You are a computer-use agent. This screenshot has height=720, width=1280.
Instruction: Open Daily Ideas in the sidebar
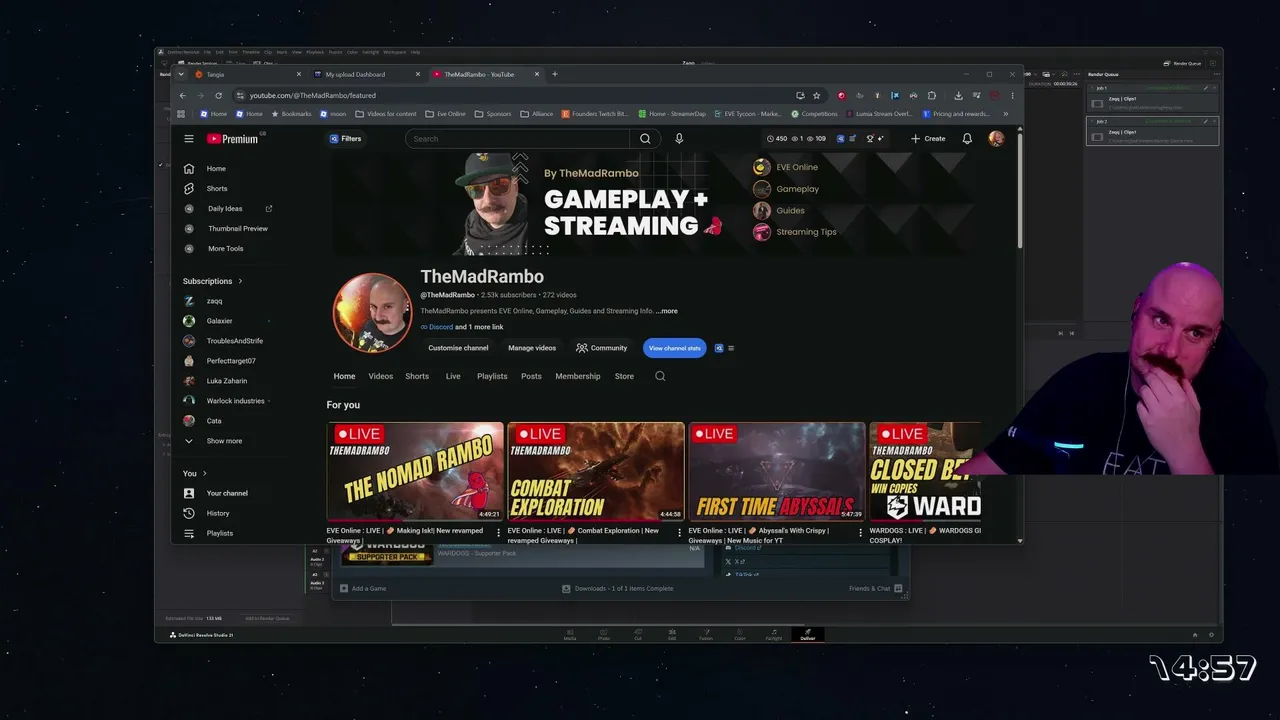225,209
